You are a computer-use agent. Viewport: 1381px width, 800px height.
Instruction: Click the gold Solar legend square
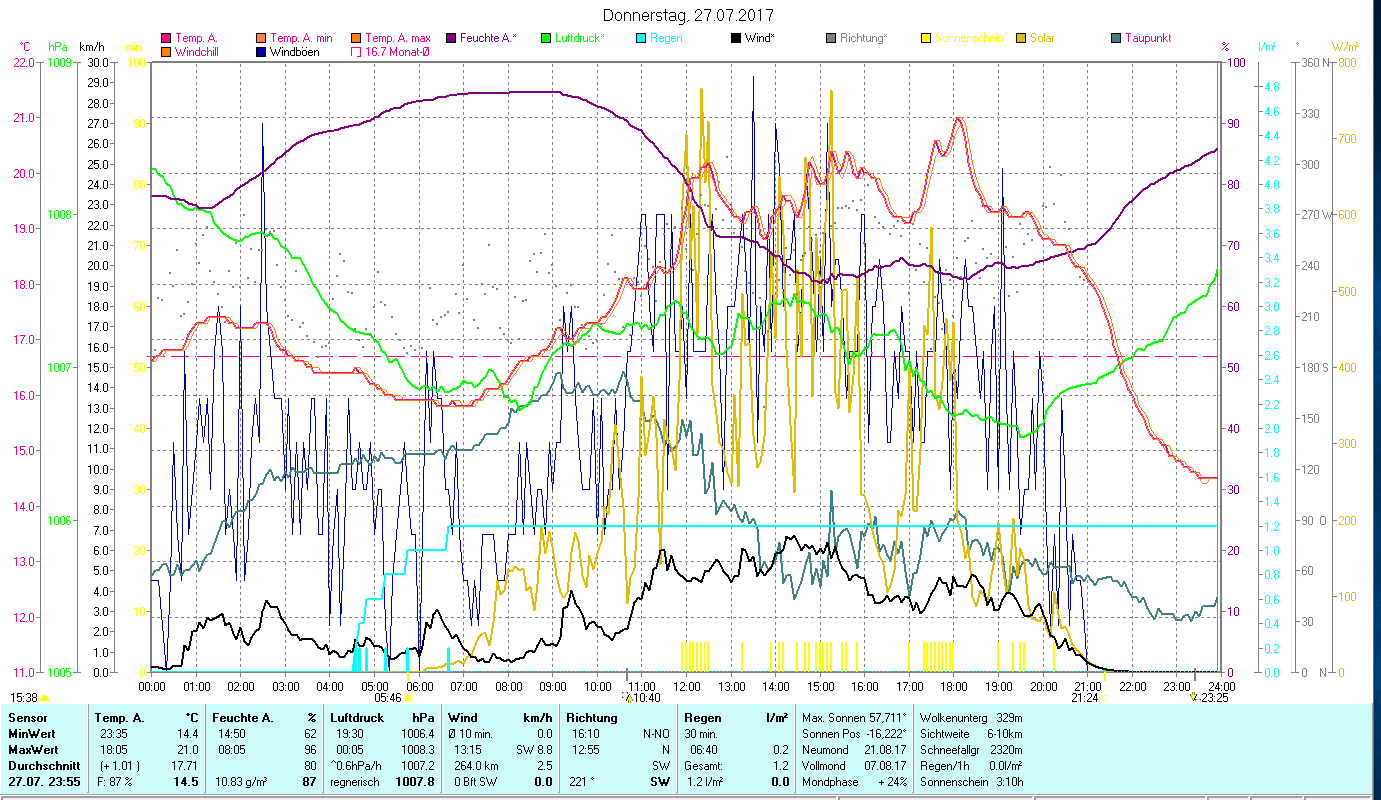coord(1021,38)
